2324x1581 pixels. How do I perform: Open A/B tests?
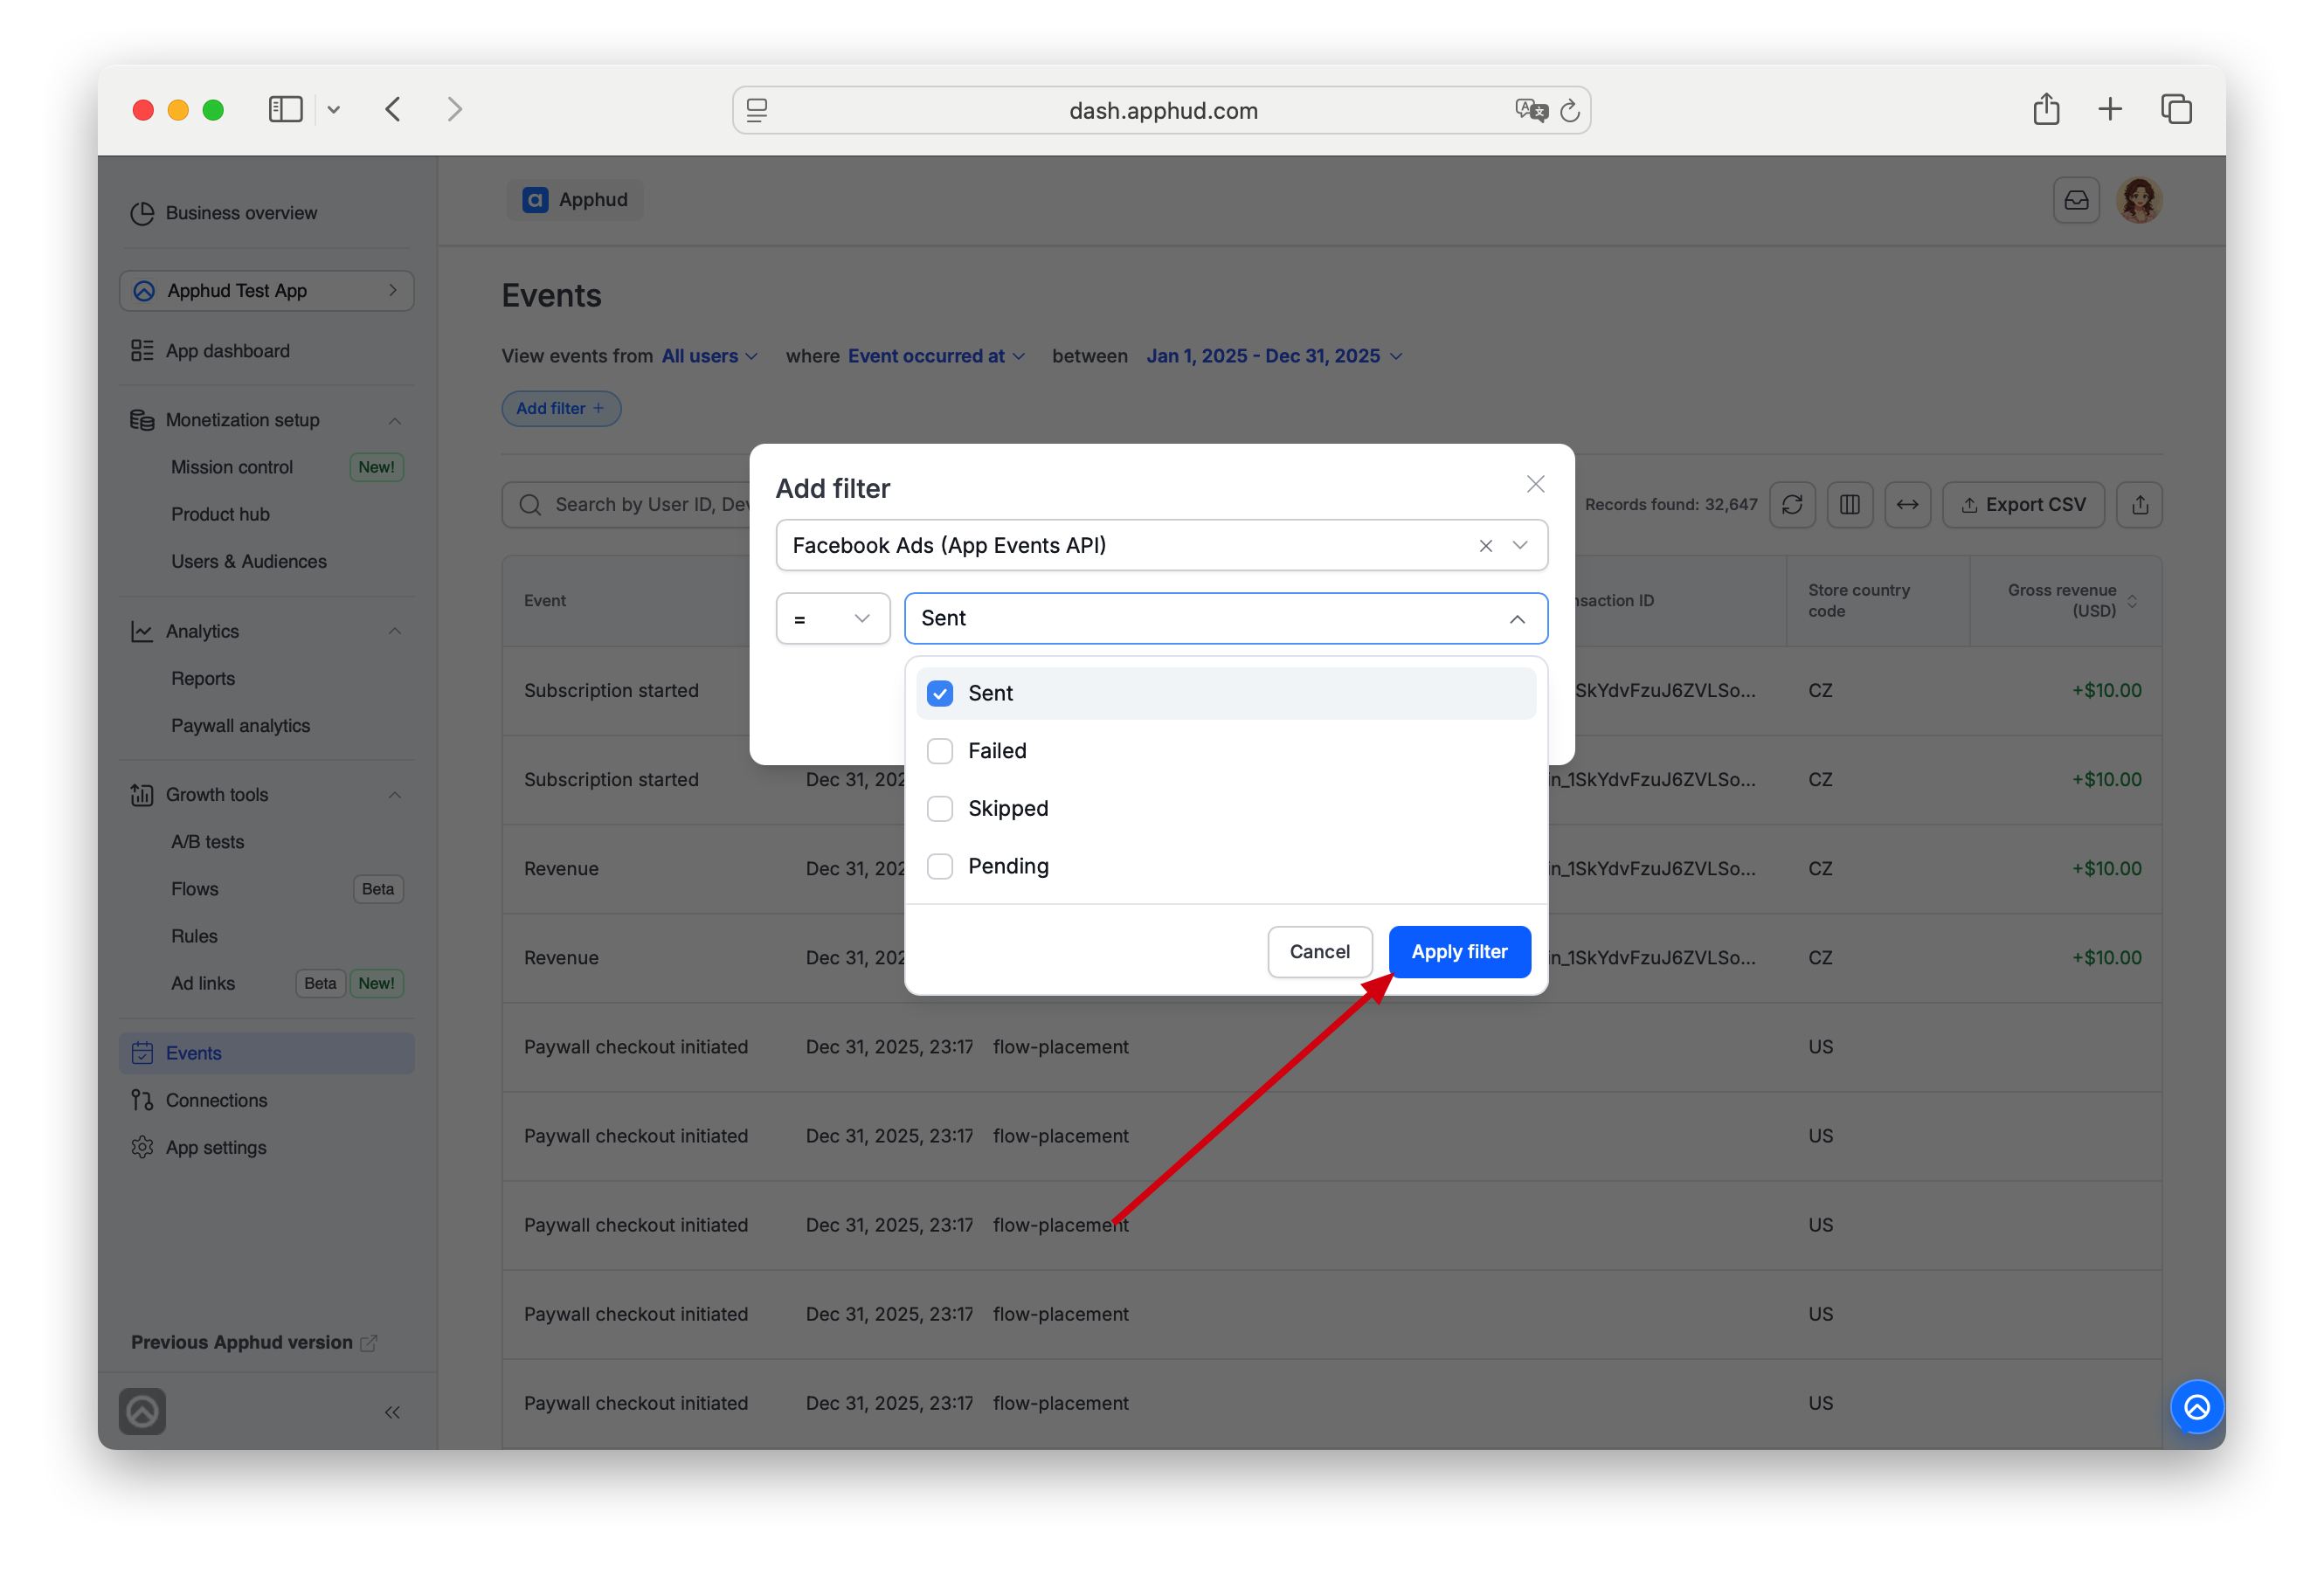pyautogui.click(x=207, y=842)
